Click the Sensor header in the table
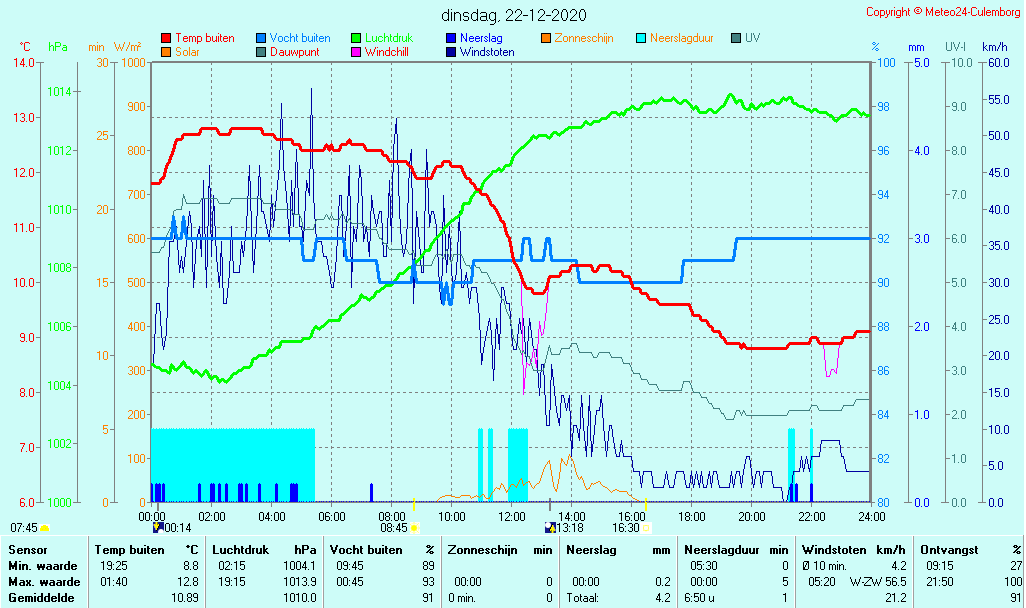This screenshot has width=1026, height=608. (27, 550)
